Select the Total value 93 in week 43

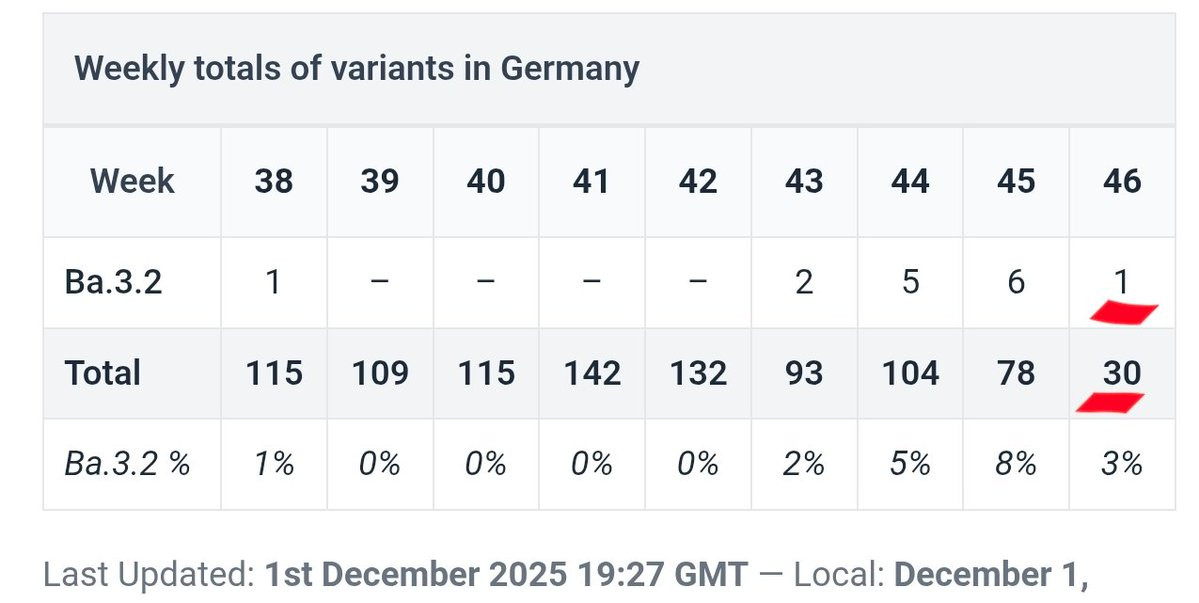[x=804, y=373]
